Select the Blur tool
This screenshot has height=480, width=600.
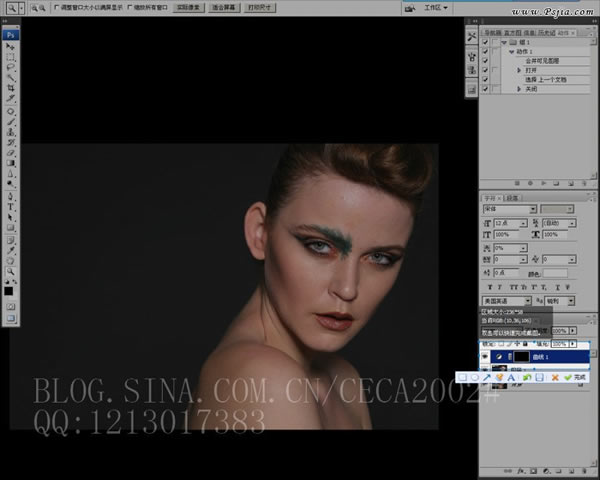pyautogui.click(x=10, y=173)
